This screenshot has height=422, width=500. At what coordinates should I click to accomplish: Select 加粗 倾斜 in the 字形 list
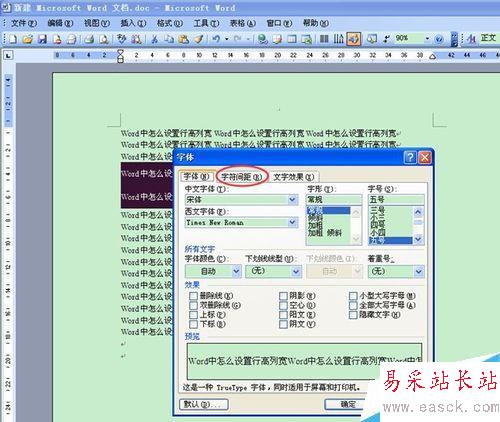[325, 233]
